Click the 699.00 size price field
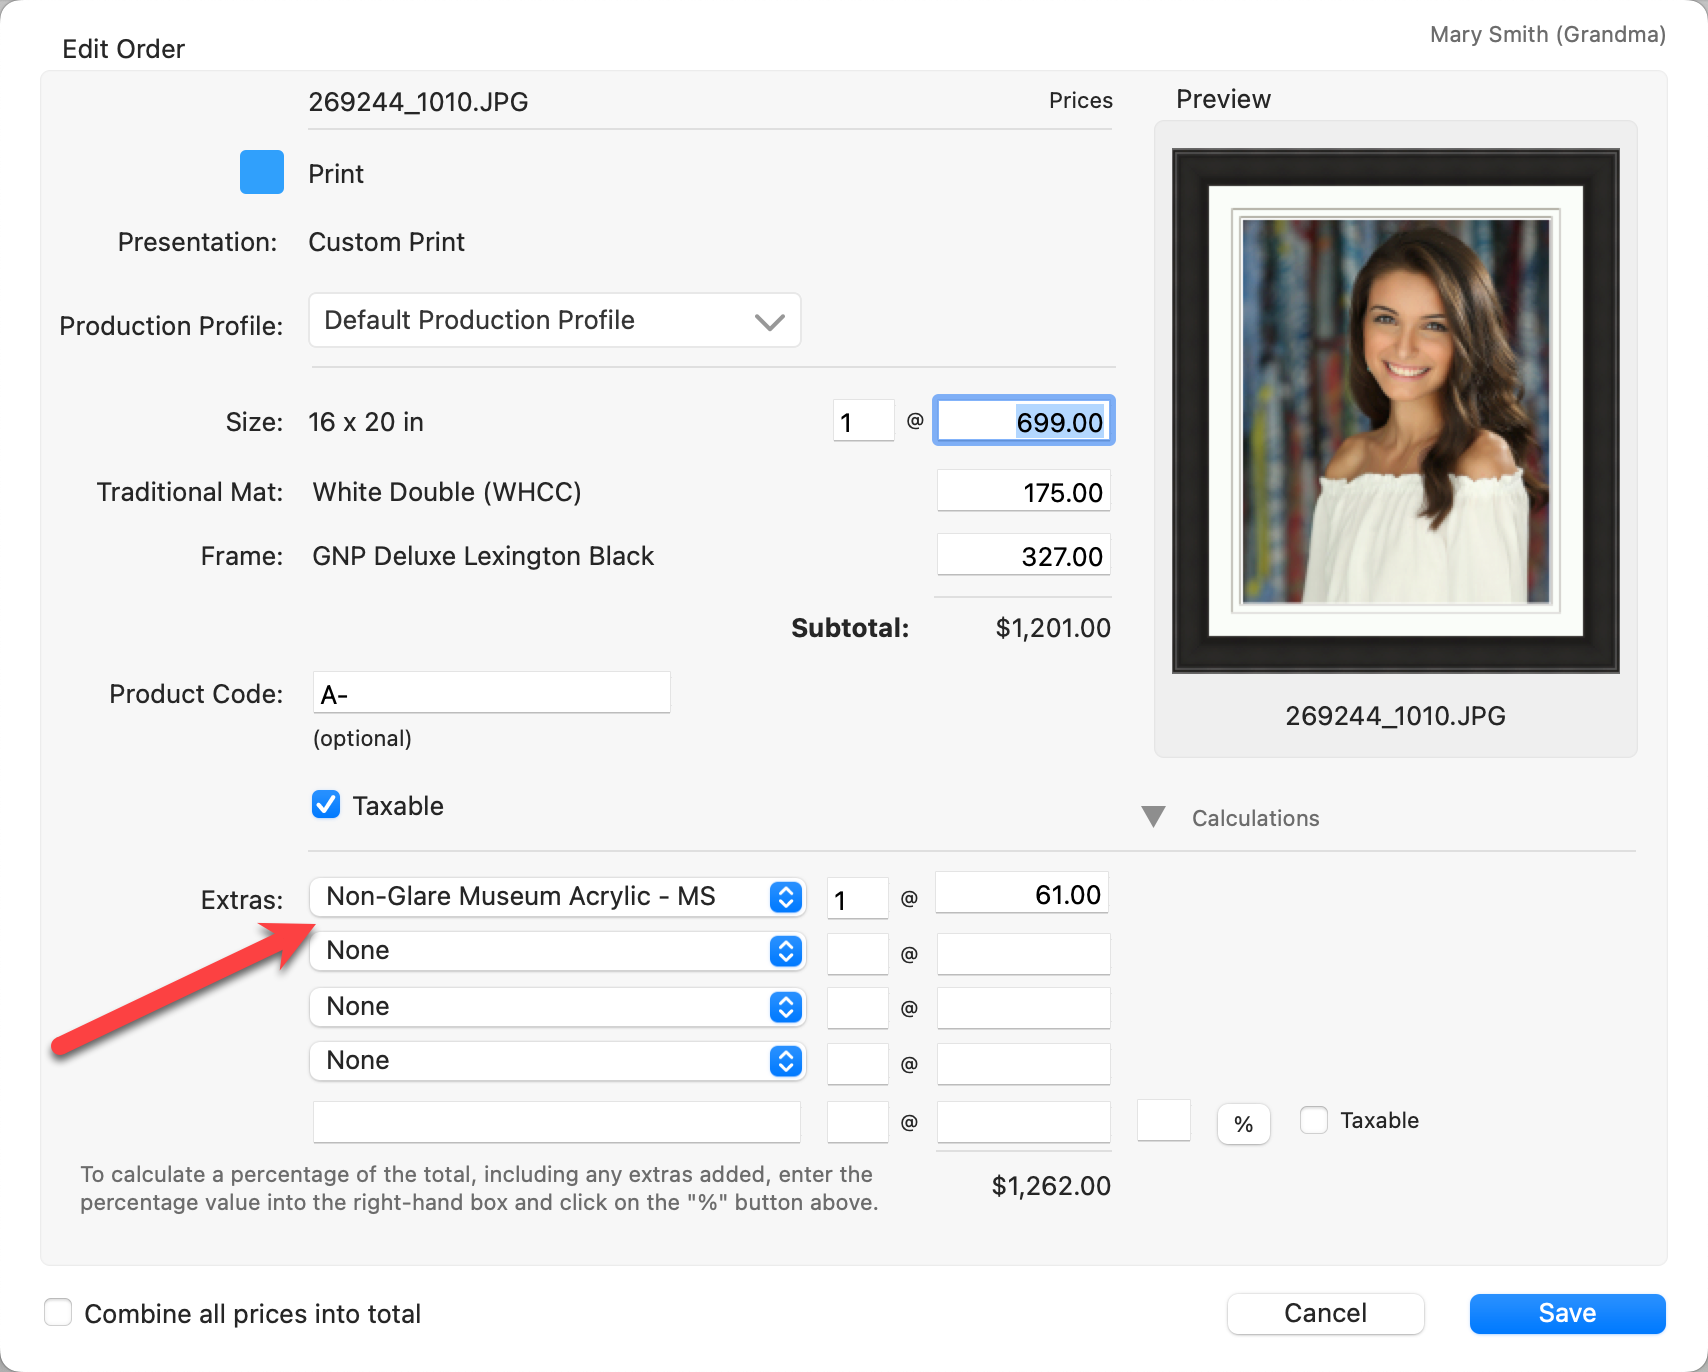The height and width of the screenshot is (1372, 1708). [1023, 421]
